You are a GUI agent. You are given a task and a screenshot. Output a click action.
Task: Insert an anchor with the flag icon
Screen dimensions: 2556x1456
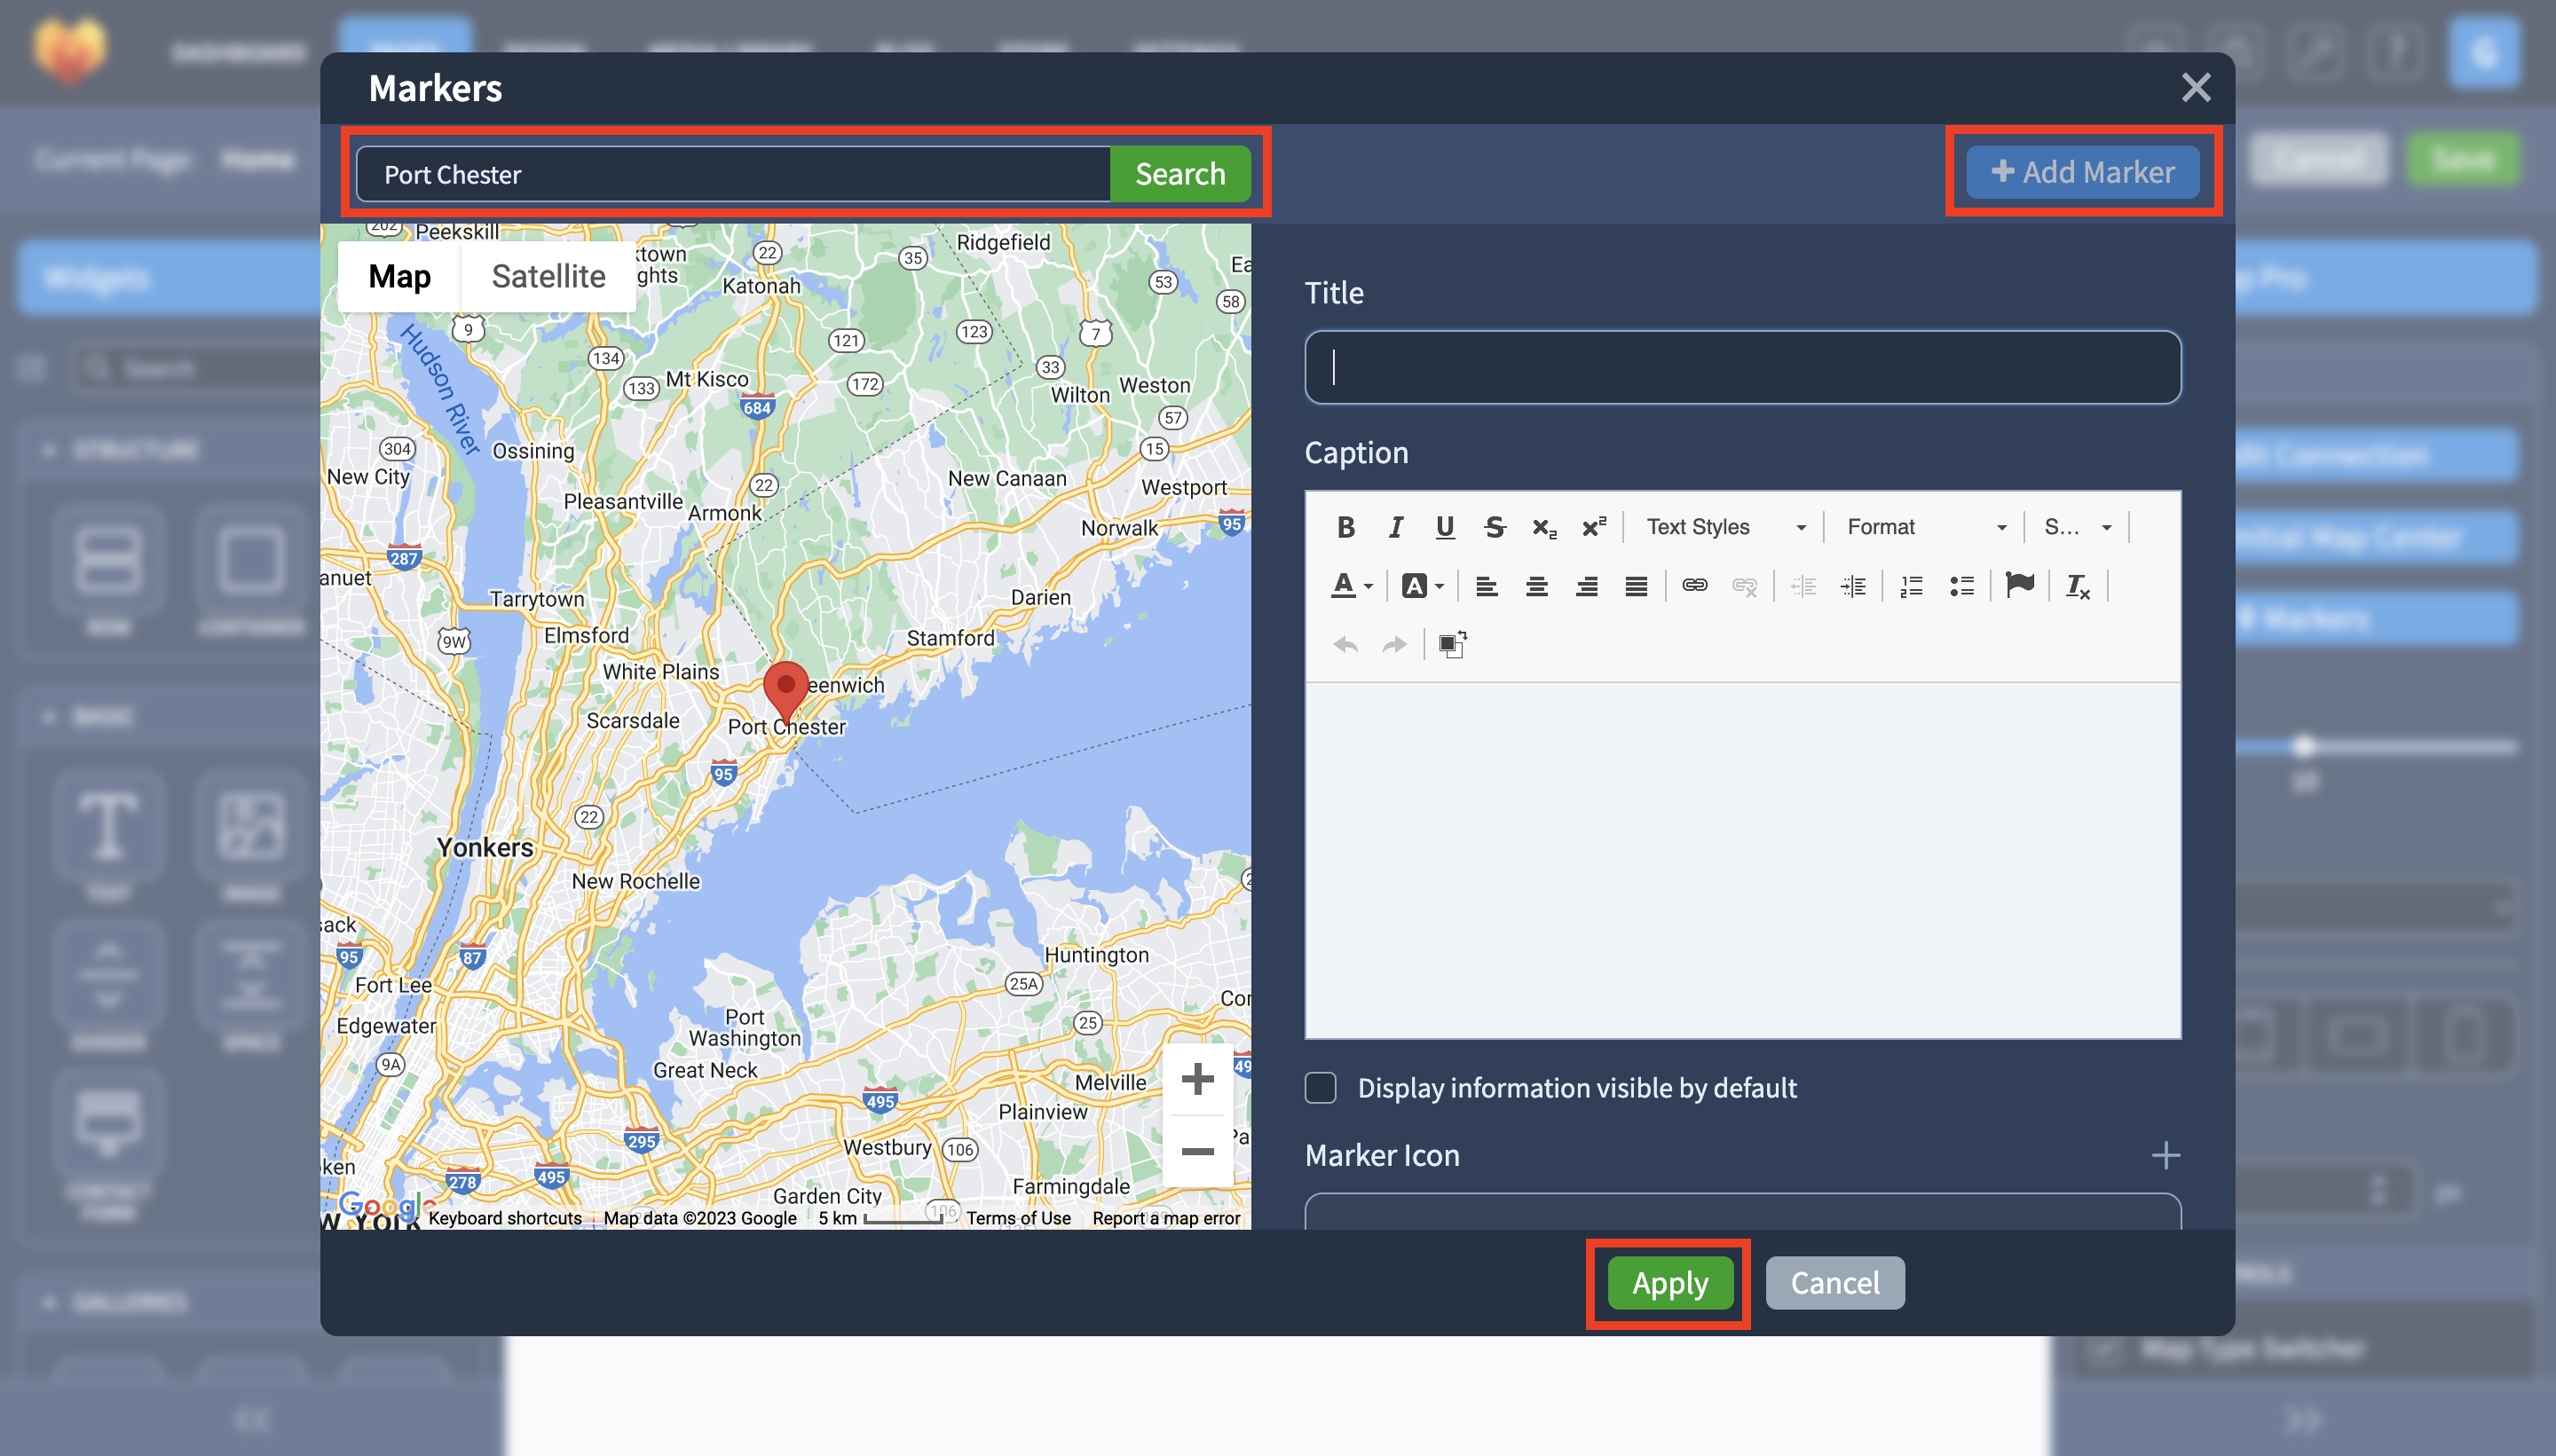(2020, 586)
